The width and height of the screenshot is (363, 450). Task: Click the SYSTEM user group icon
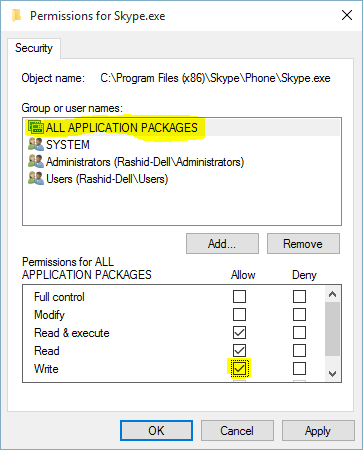[36, 144]
